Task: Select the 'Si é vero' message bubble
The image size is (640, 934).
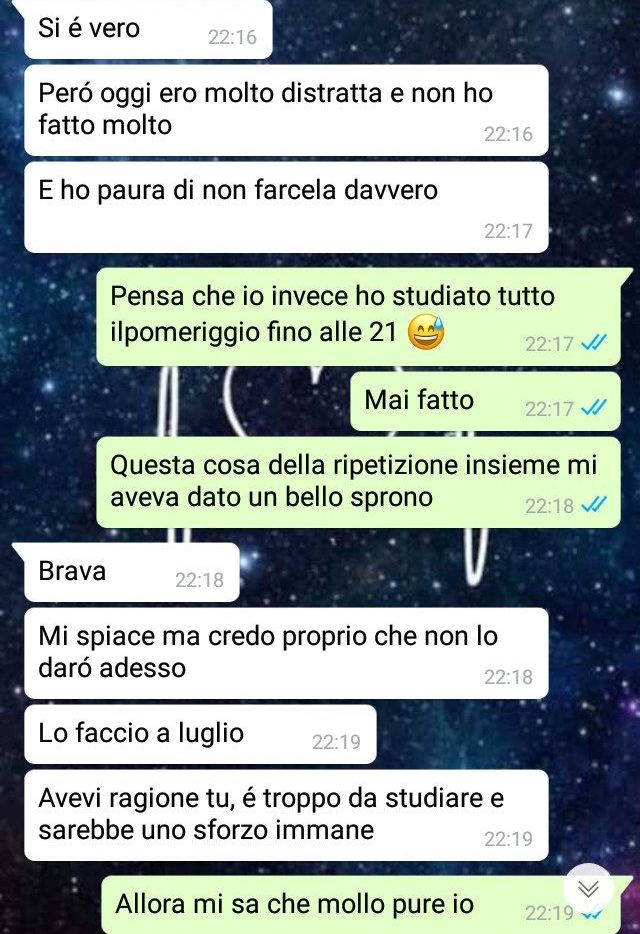Action: 148,29
